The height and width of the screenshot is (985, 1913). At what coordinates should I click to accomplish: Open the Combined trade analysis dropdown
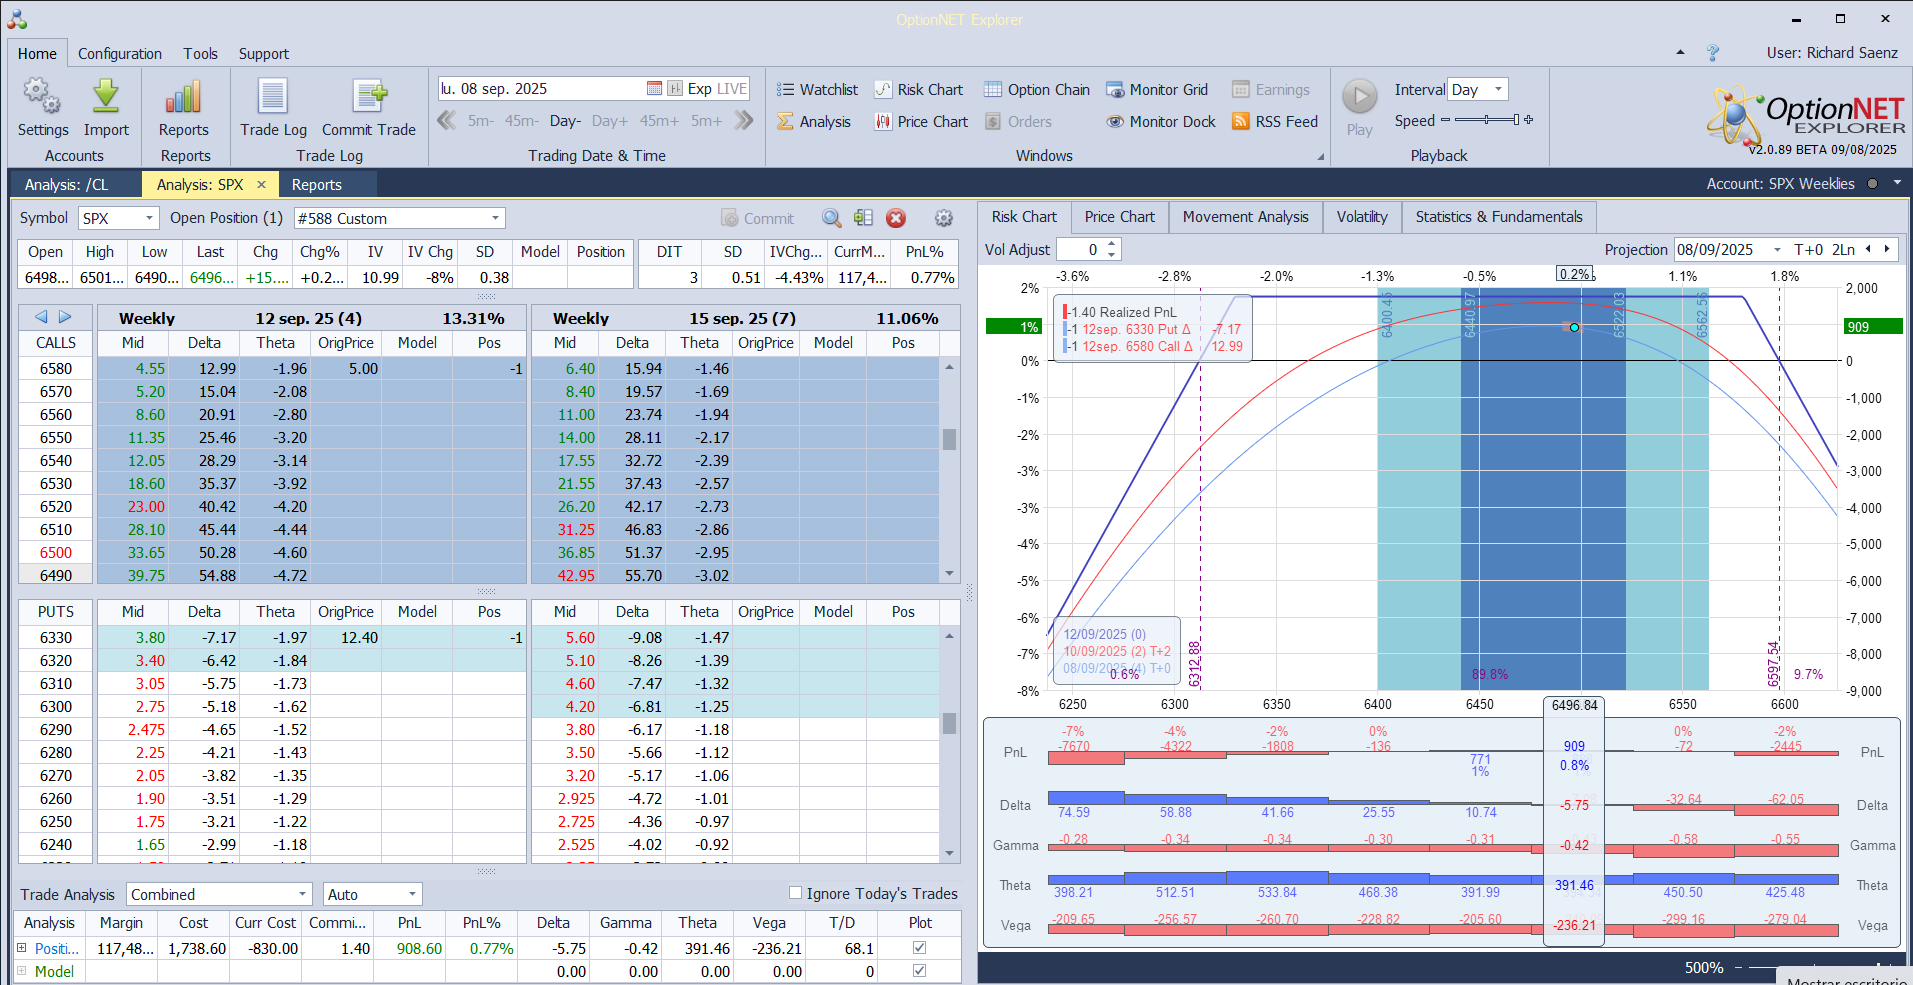point(302,894)
